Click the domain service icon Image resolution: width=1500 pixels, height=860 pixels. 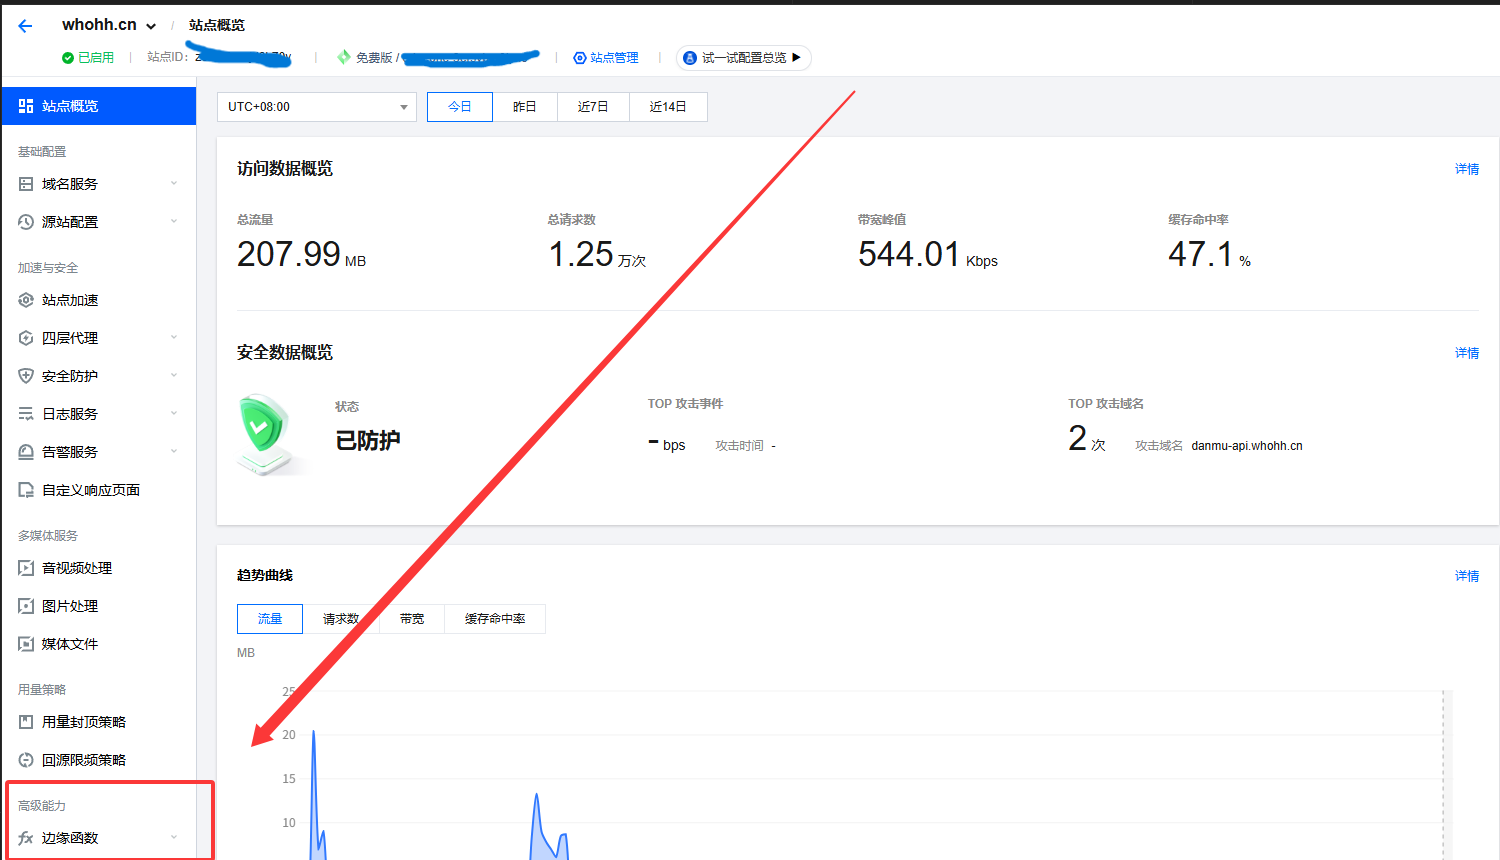(x=26, y=184)
